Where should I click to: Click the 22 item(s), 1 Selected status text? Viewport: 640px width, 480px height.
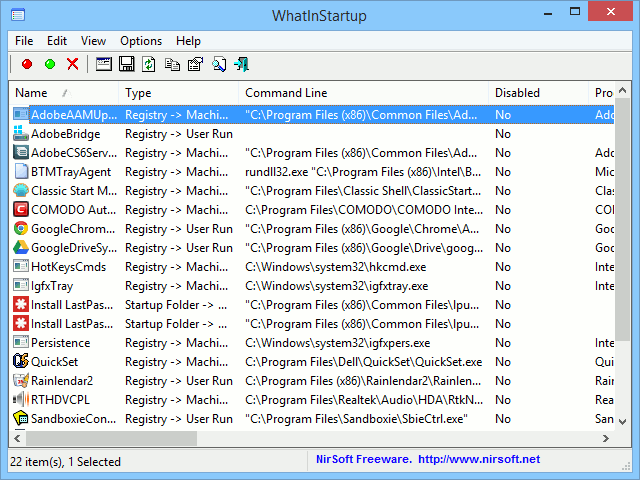(x=65, y=462)
